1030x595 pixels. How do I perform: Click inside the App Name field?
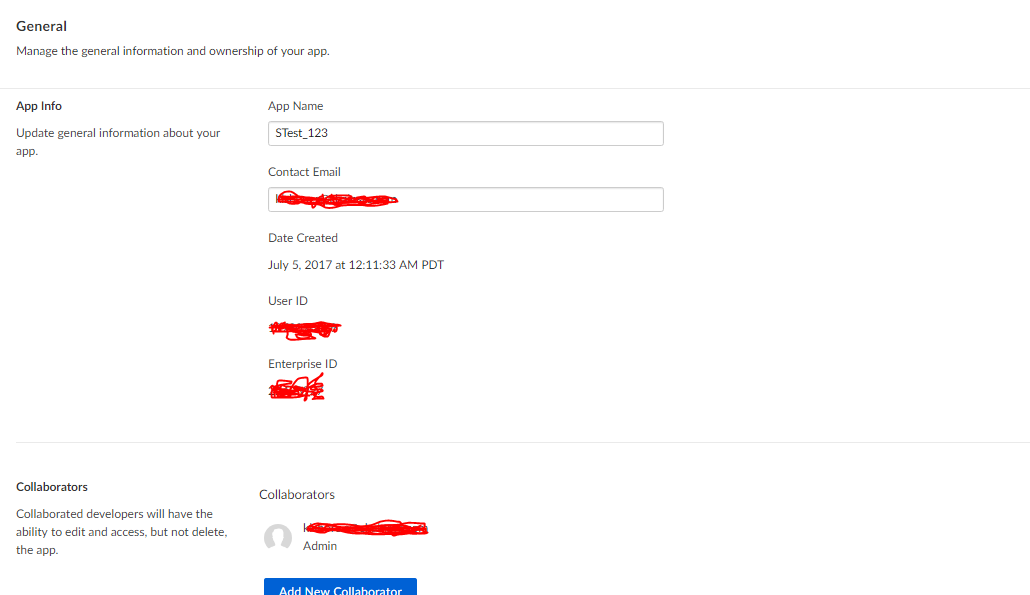(x=465, y=133)
